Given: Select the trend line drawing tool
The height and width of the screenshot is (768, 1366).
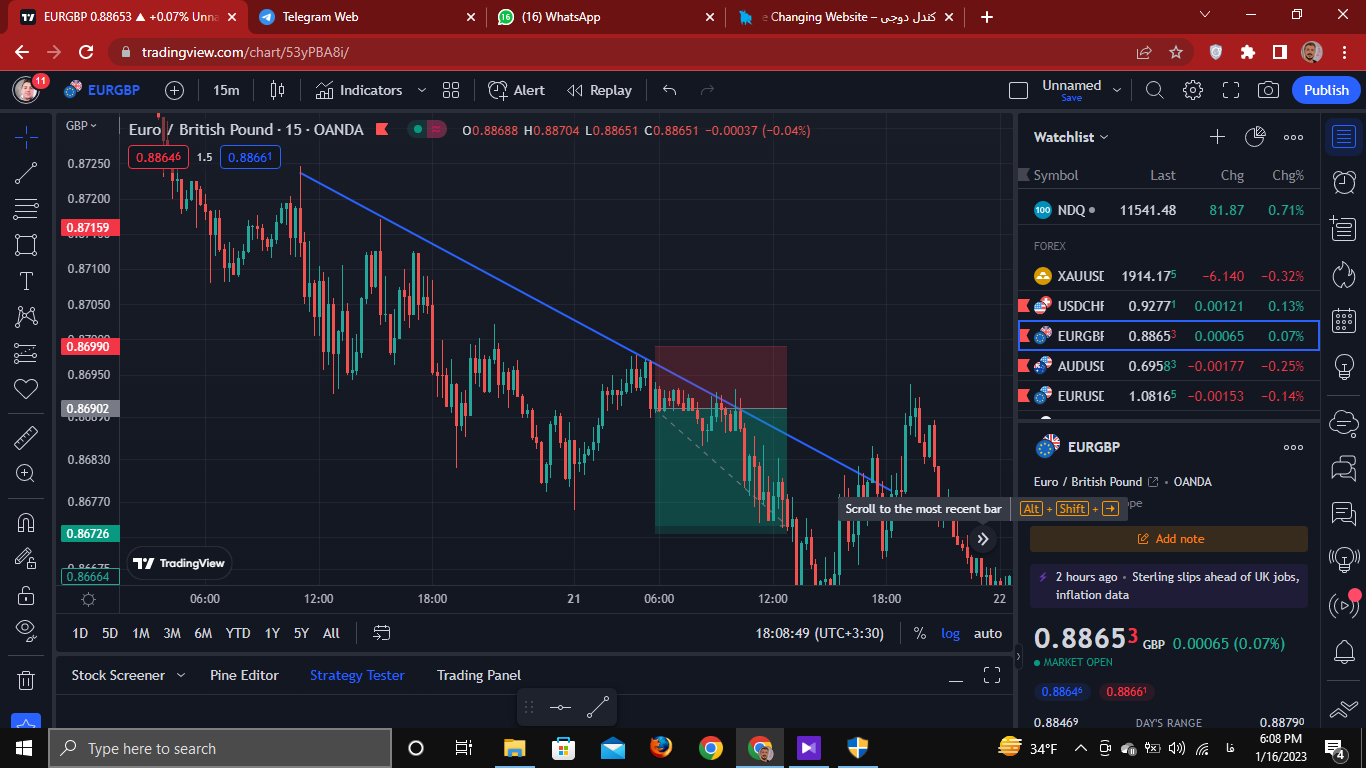Looking at the screenshot, I should (26, 173).
